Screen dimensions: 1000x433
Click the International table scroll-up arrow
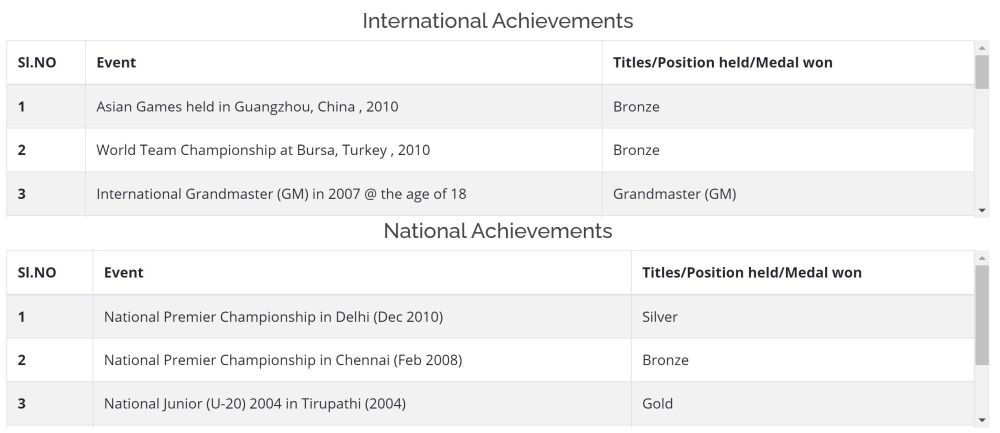pyautogui.click(x=981, y=47)
